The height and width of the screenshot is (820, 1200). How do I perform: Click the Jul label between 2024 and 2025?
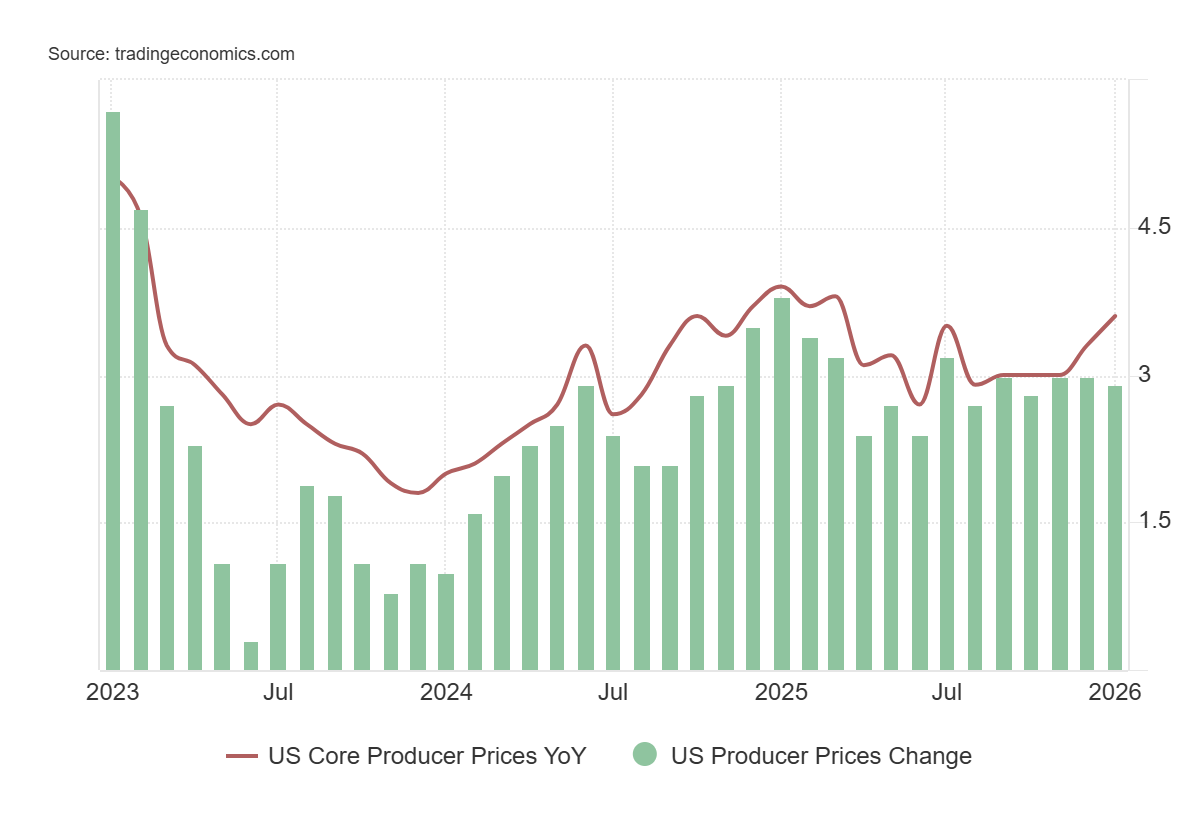(613, 692)
